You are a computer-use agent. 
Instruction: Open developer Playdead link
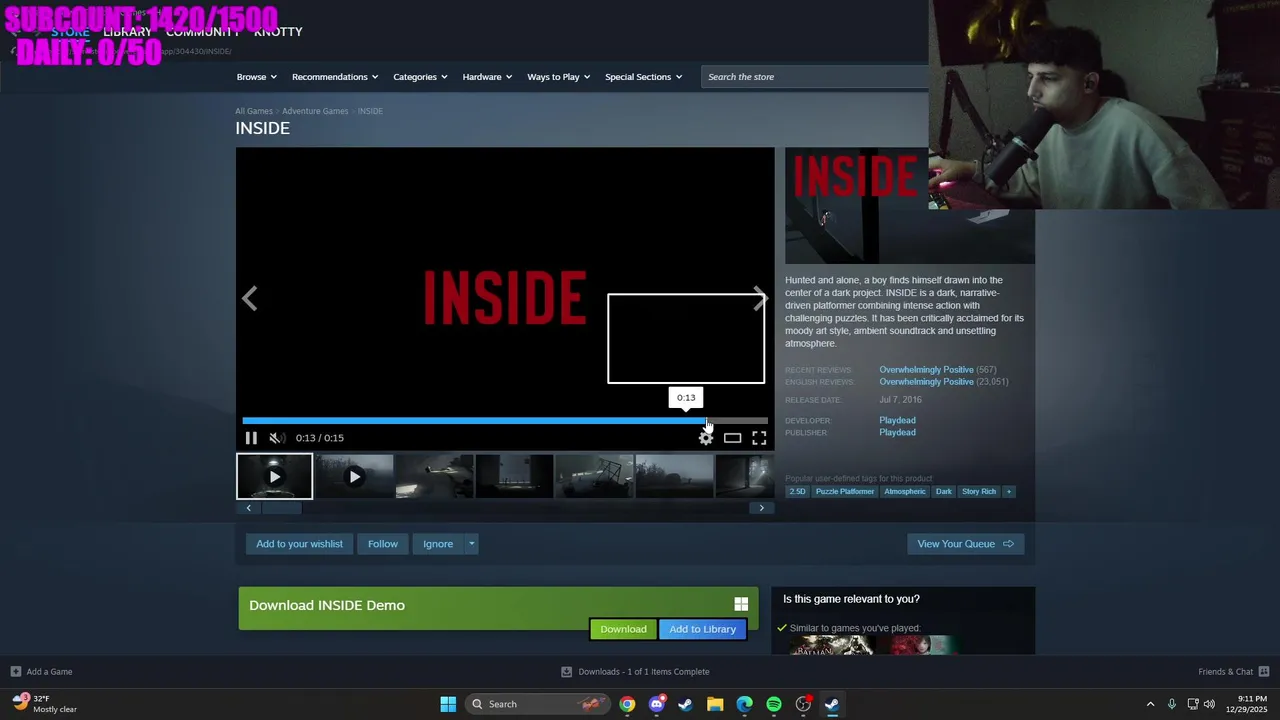(897, 421)
